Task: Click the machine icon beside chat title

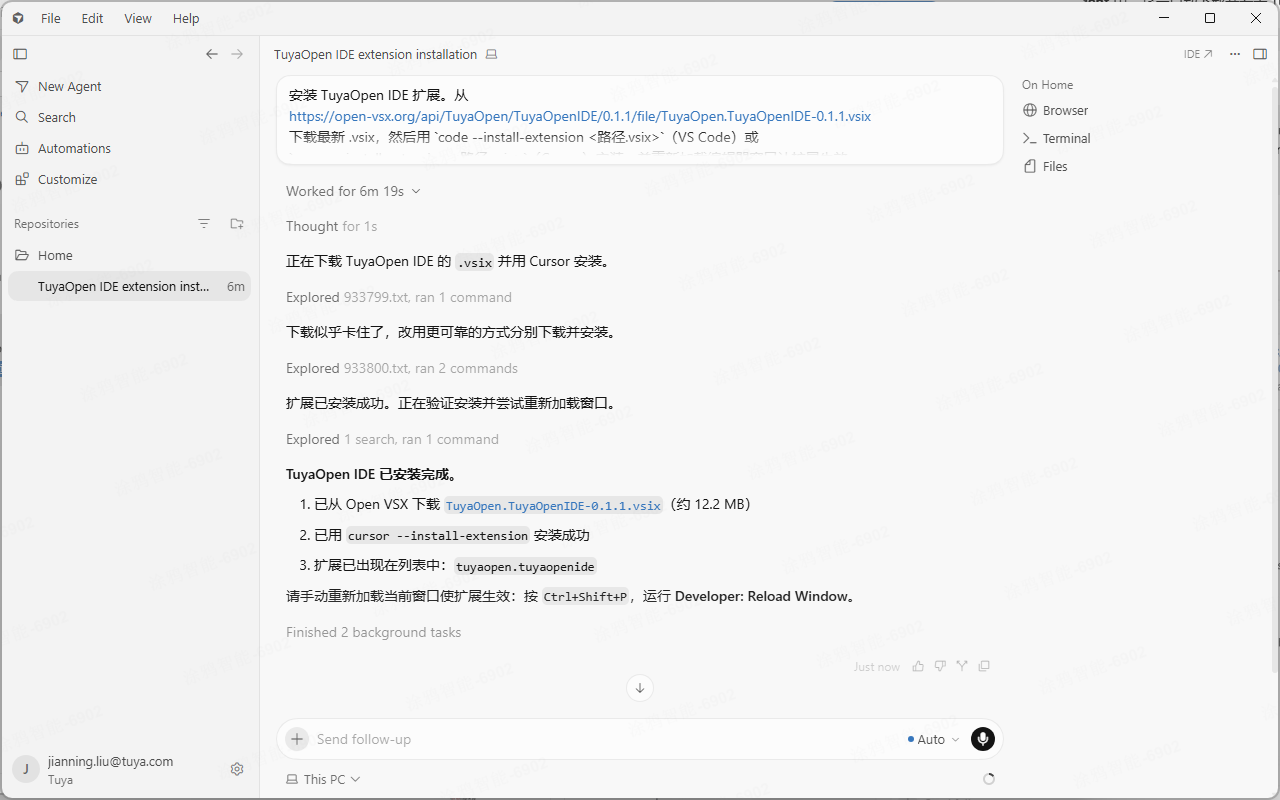Action: [x=491, y=55]
